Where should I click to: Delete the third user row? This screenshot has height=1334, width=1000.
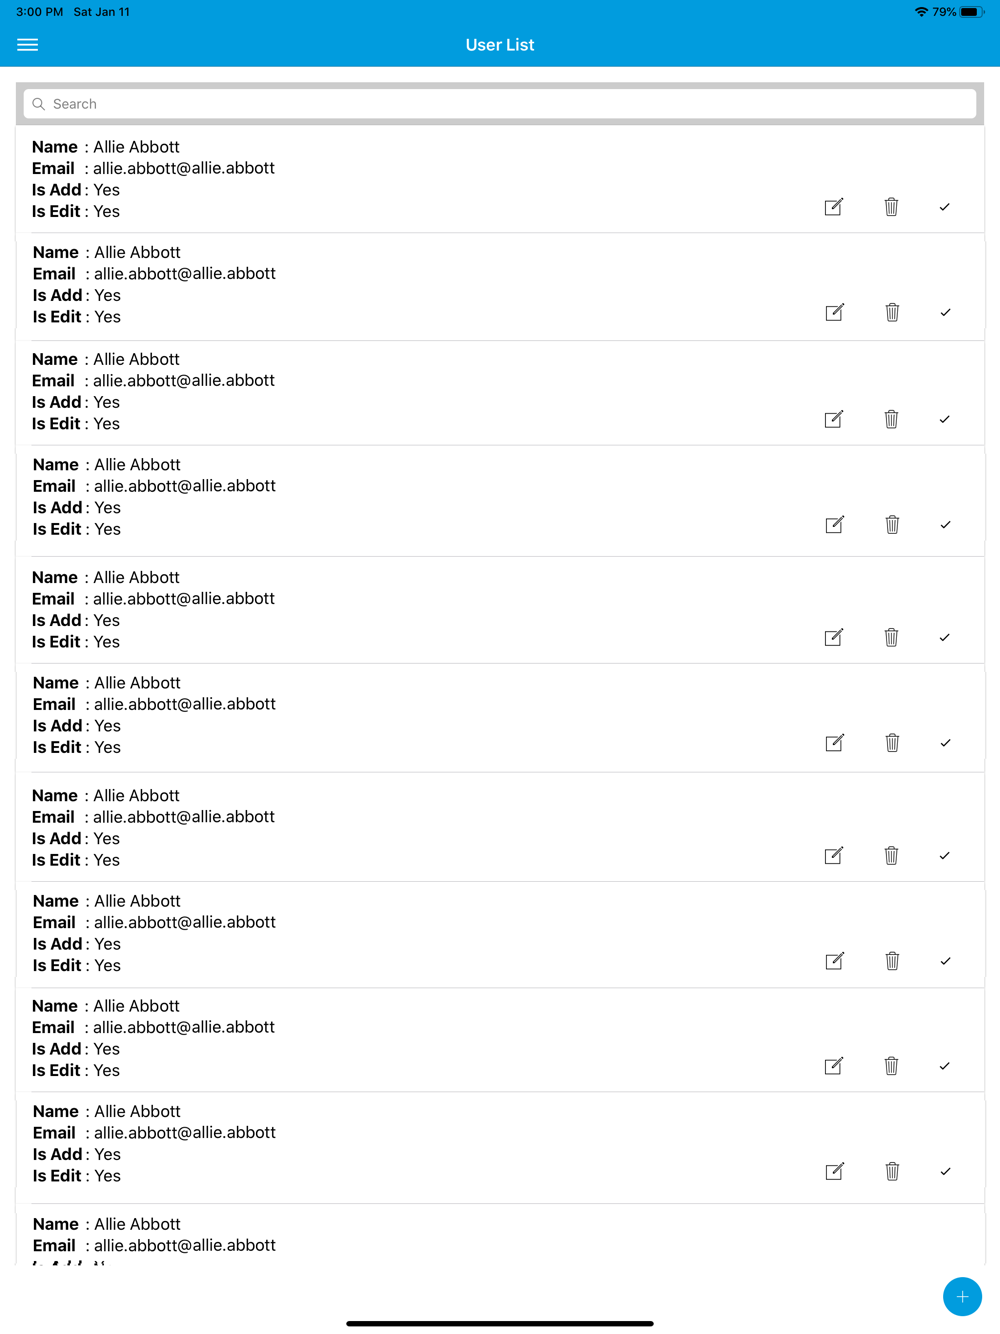(891, 419)
